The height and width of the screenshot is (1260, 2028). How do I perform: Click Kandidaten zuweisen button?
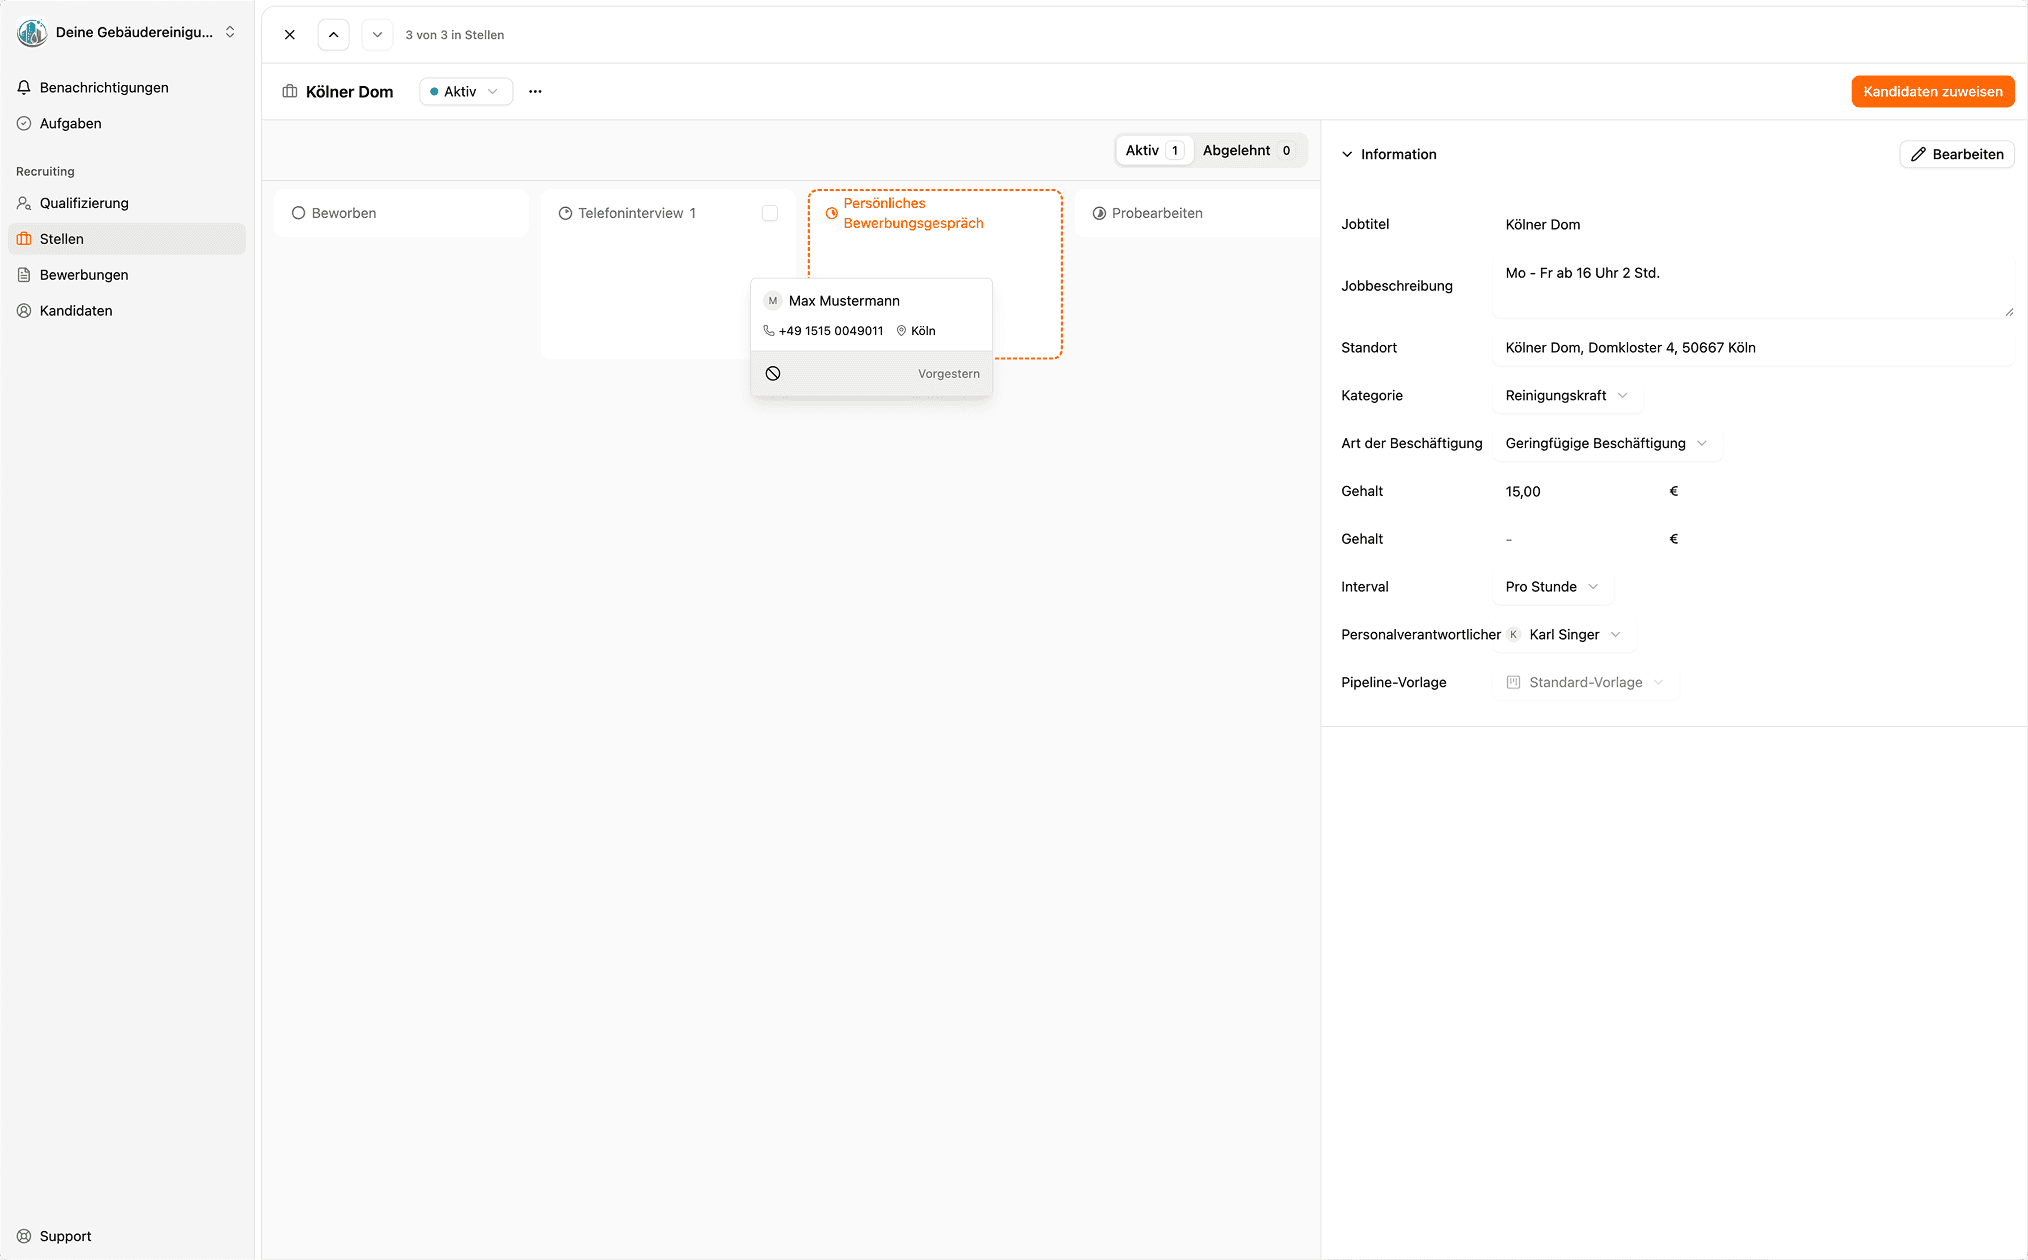tap(1932, 91)
